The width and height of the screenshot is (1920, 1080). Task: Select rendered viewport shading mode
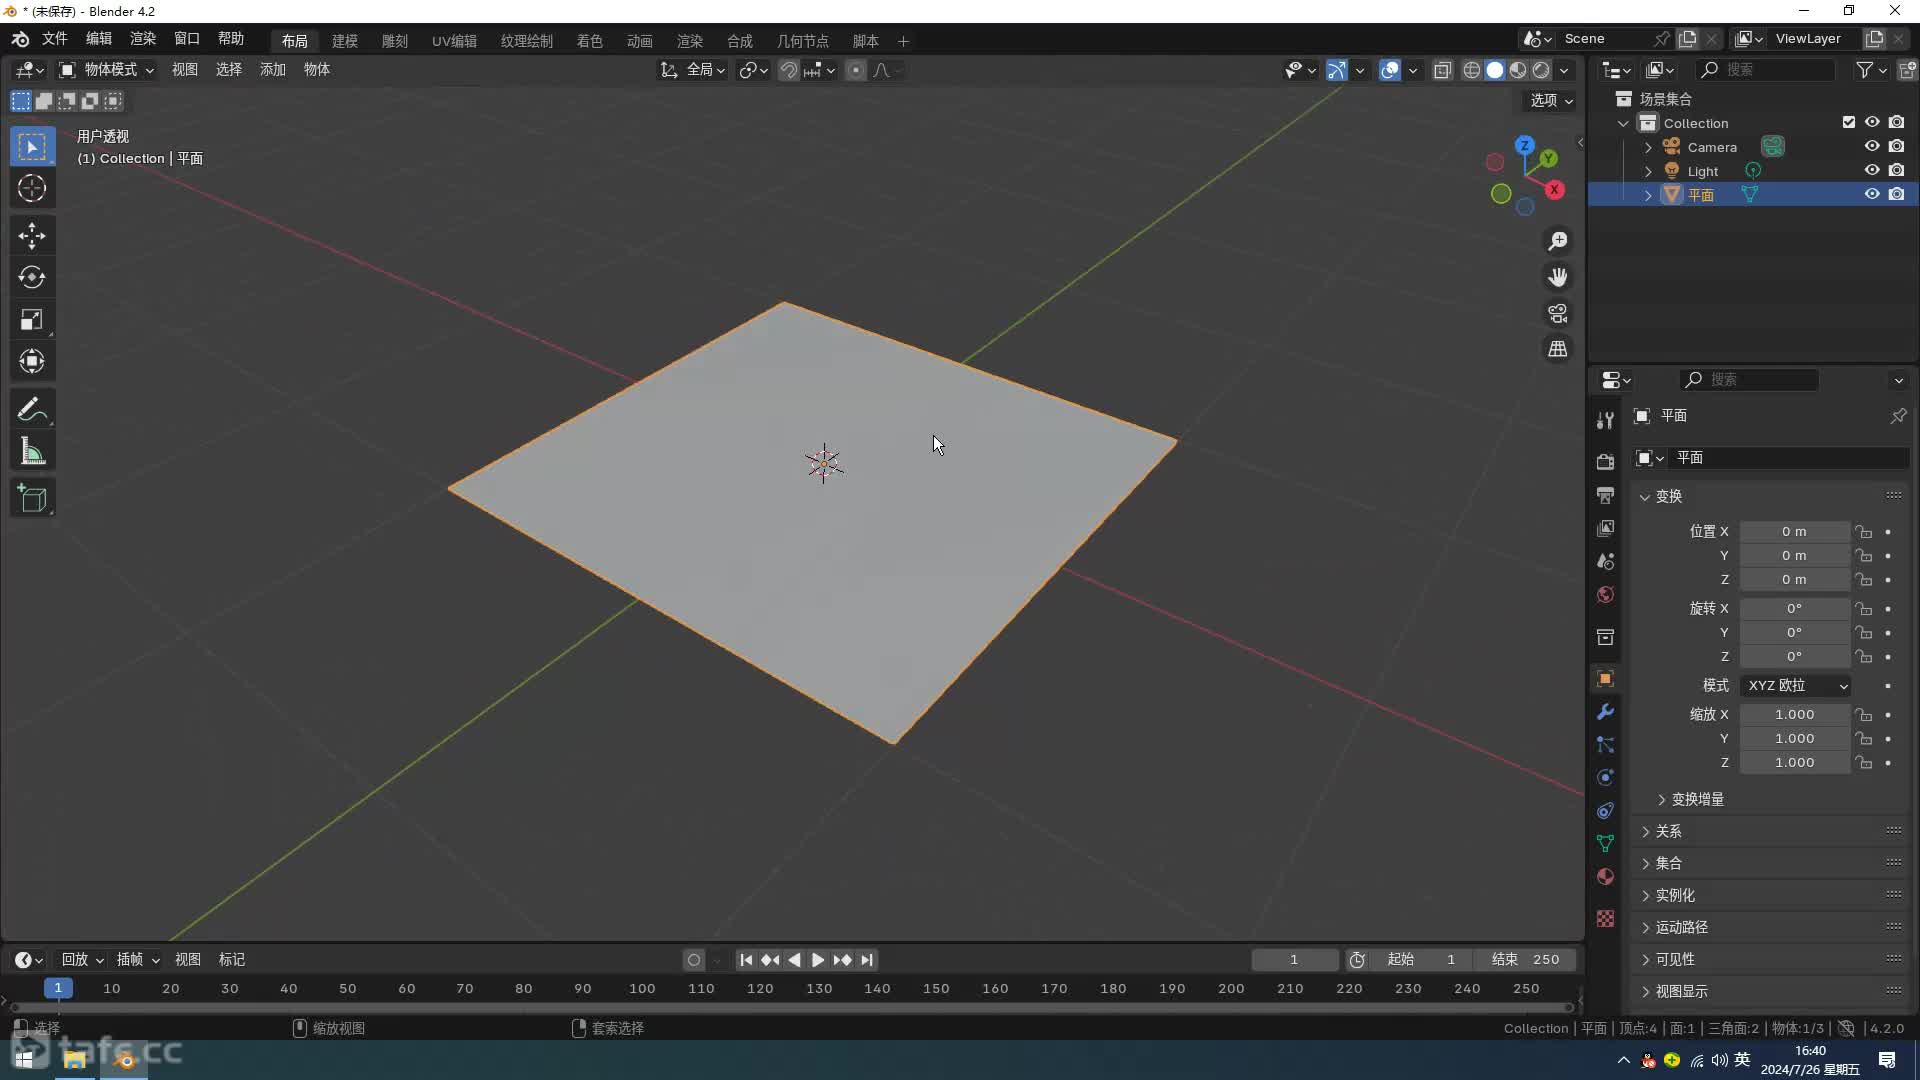point(1541,70)
